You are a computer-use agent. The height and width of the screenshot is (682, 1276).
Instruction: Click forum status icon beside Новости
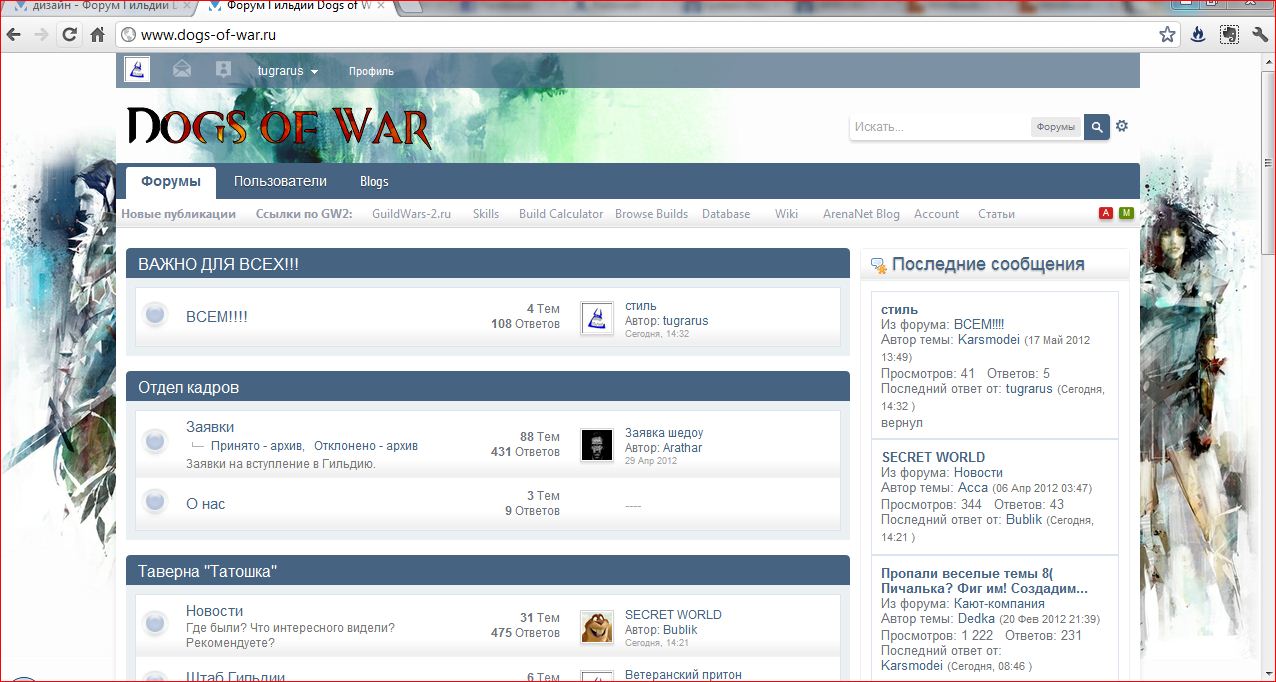[155, 624]
